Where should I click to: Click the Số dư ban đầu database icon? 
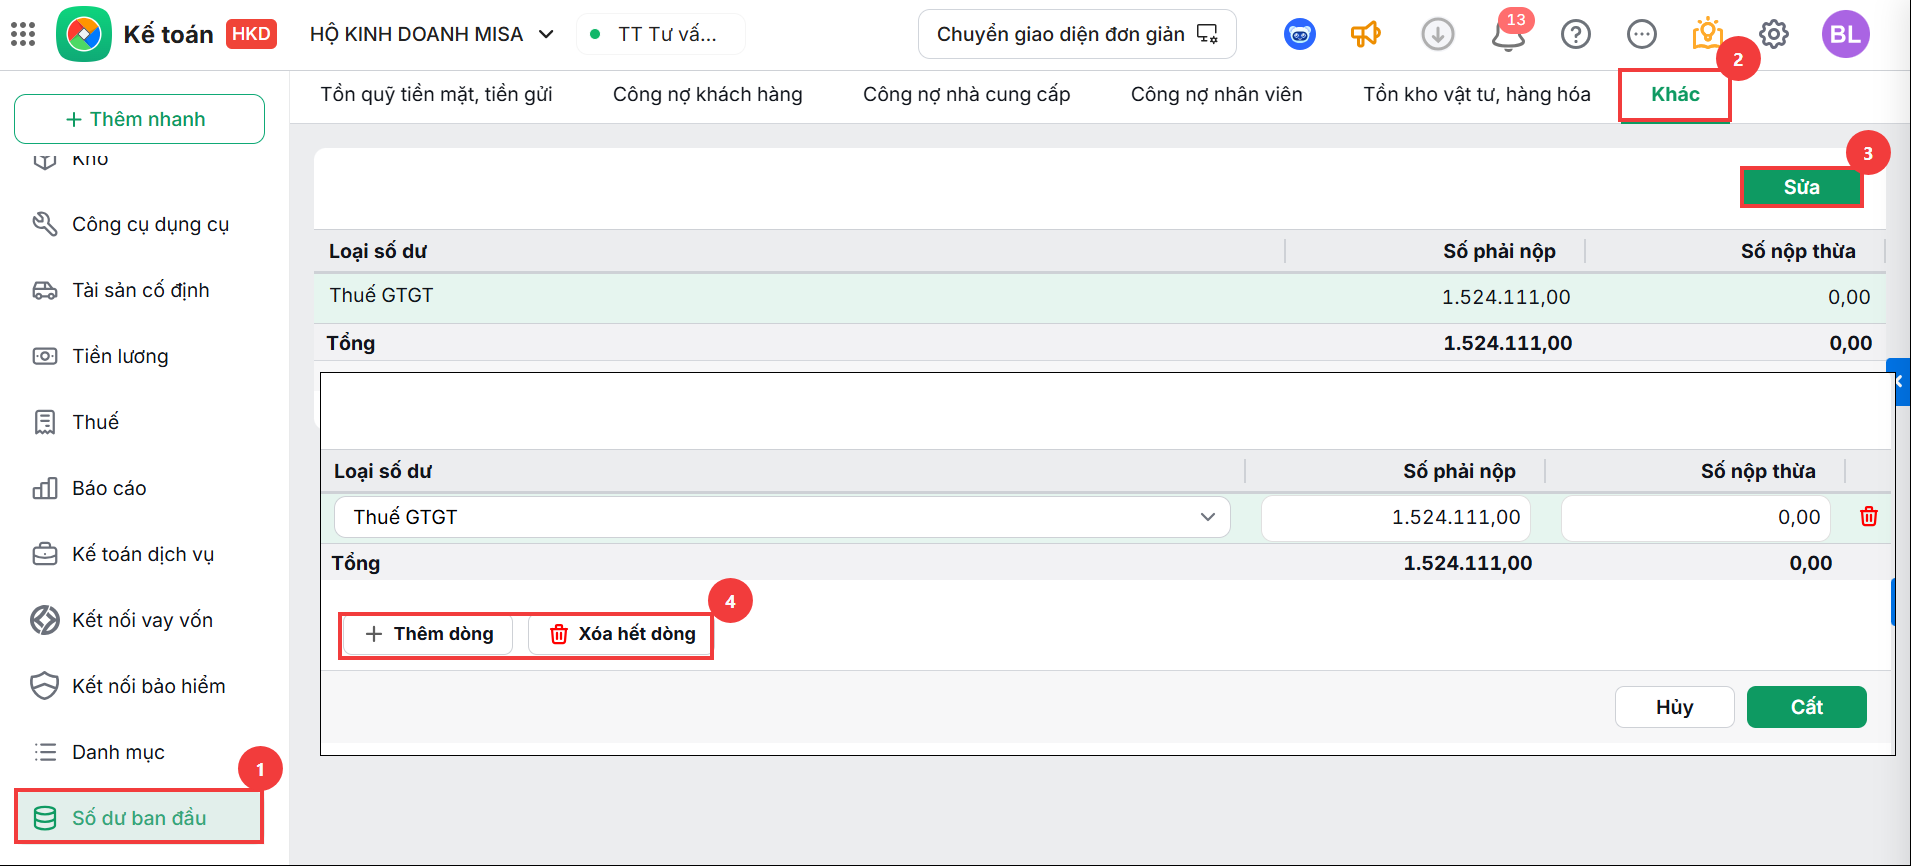coord(45,818)
